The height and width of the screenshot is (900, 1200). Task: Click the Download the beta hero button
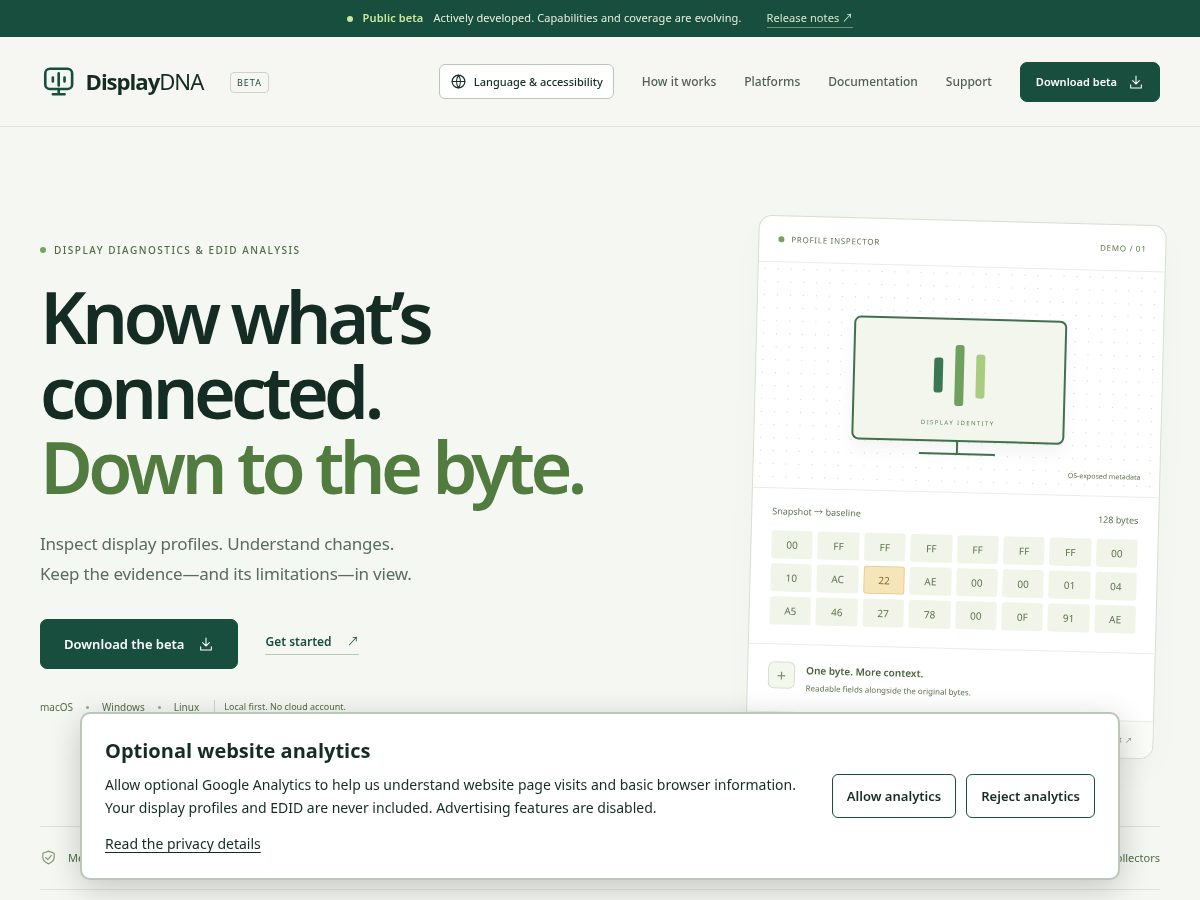tap(139, 644)
